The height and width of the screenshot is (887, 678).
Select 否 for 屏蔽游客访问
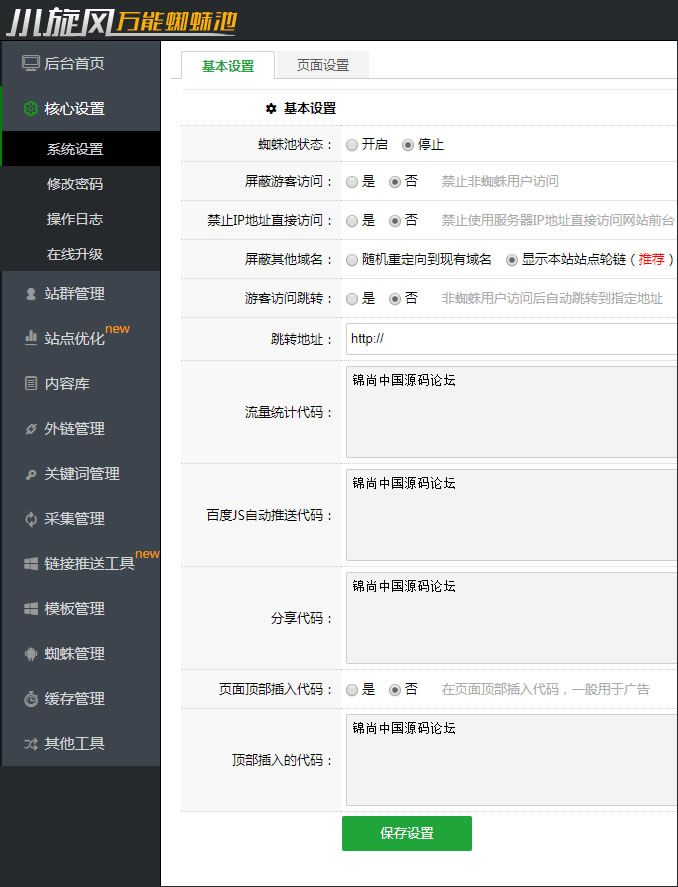click(x=395, y=182)
